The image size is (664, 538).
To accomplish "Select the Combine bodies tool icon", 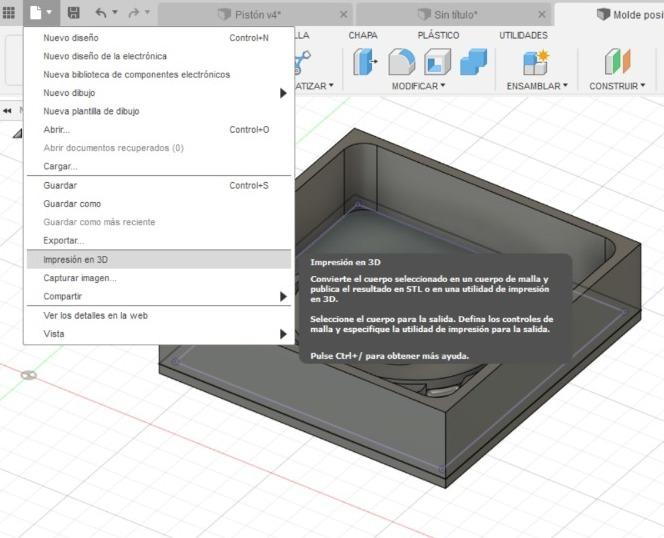I will [473, 62].
